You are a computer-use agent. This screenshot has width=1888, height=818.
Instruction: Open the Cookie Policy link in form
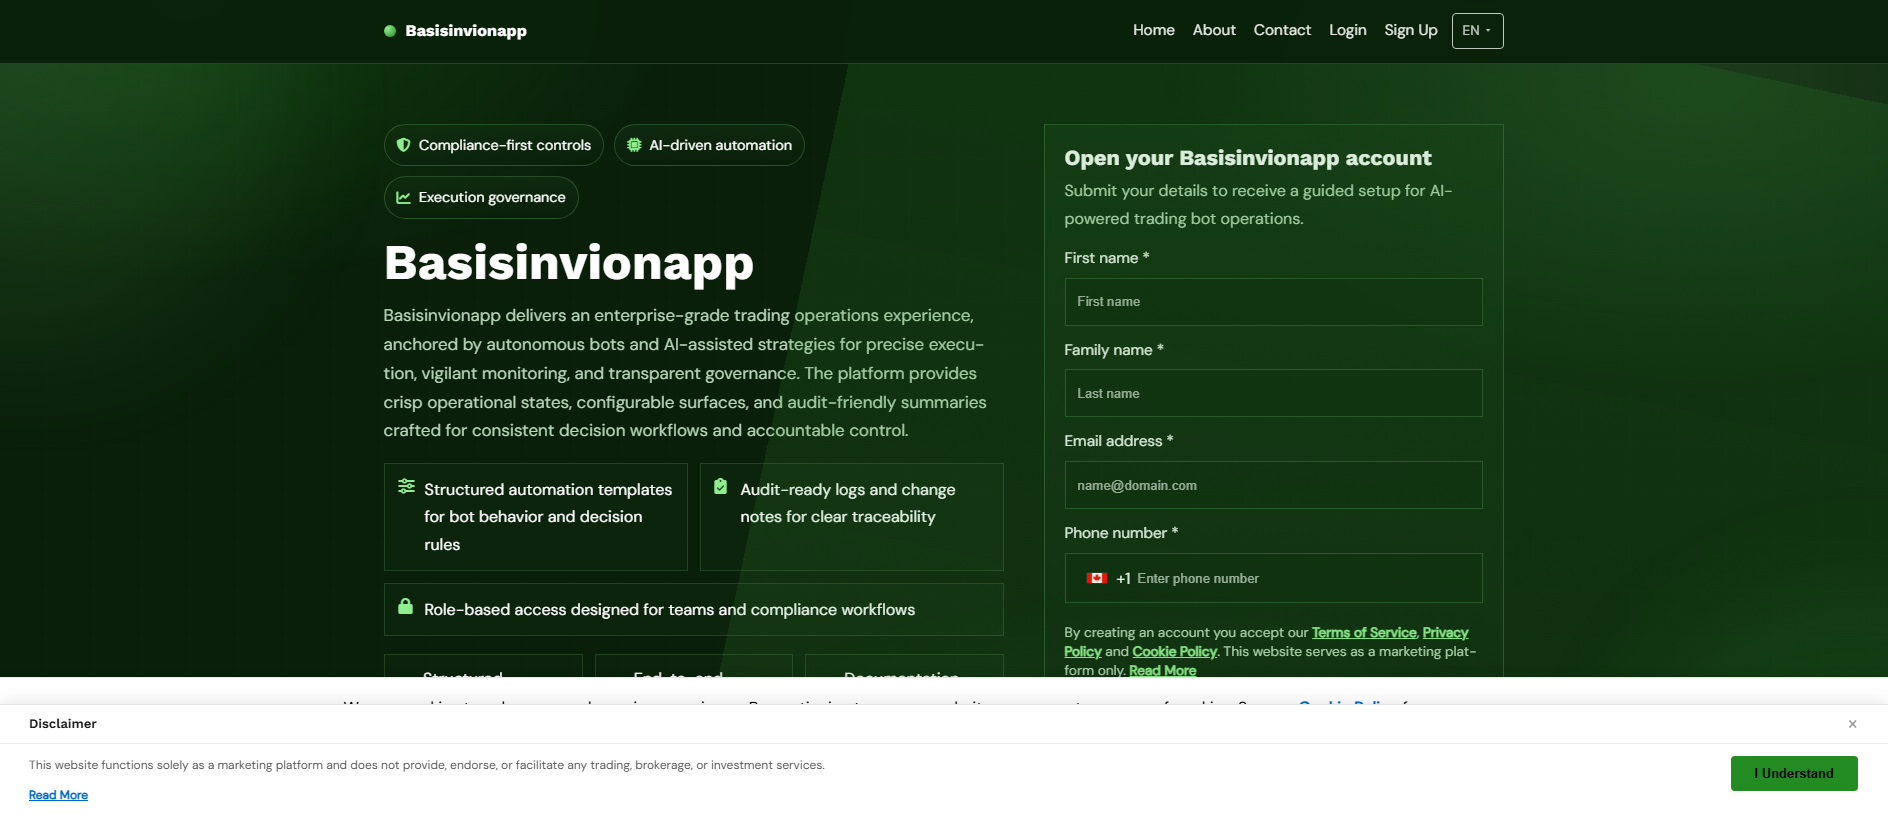point(1174,651)
